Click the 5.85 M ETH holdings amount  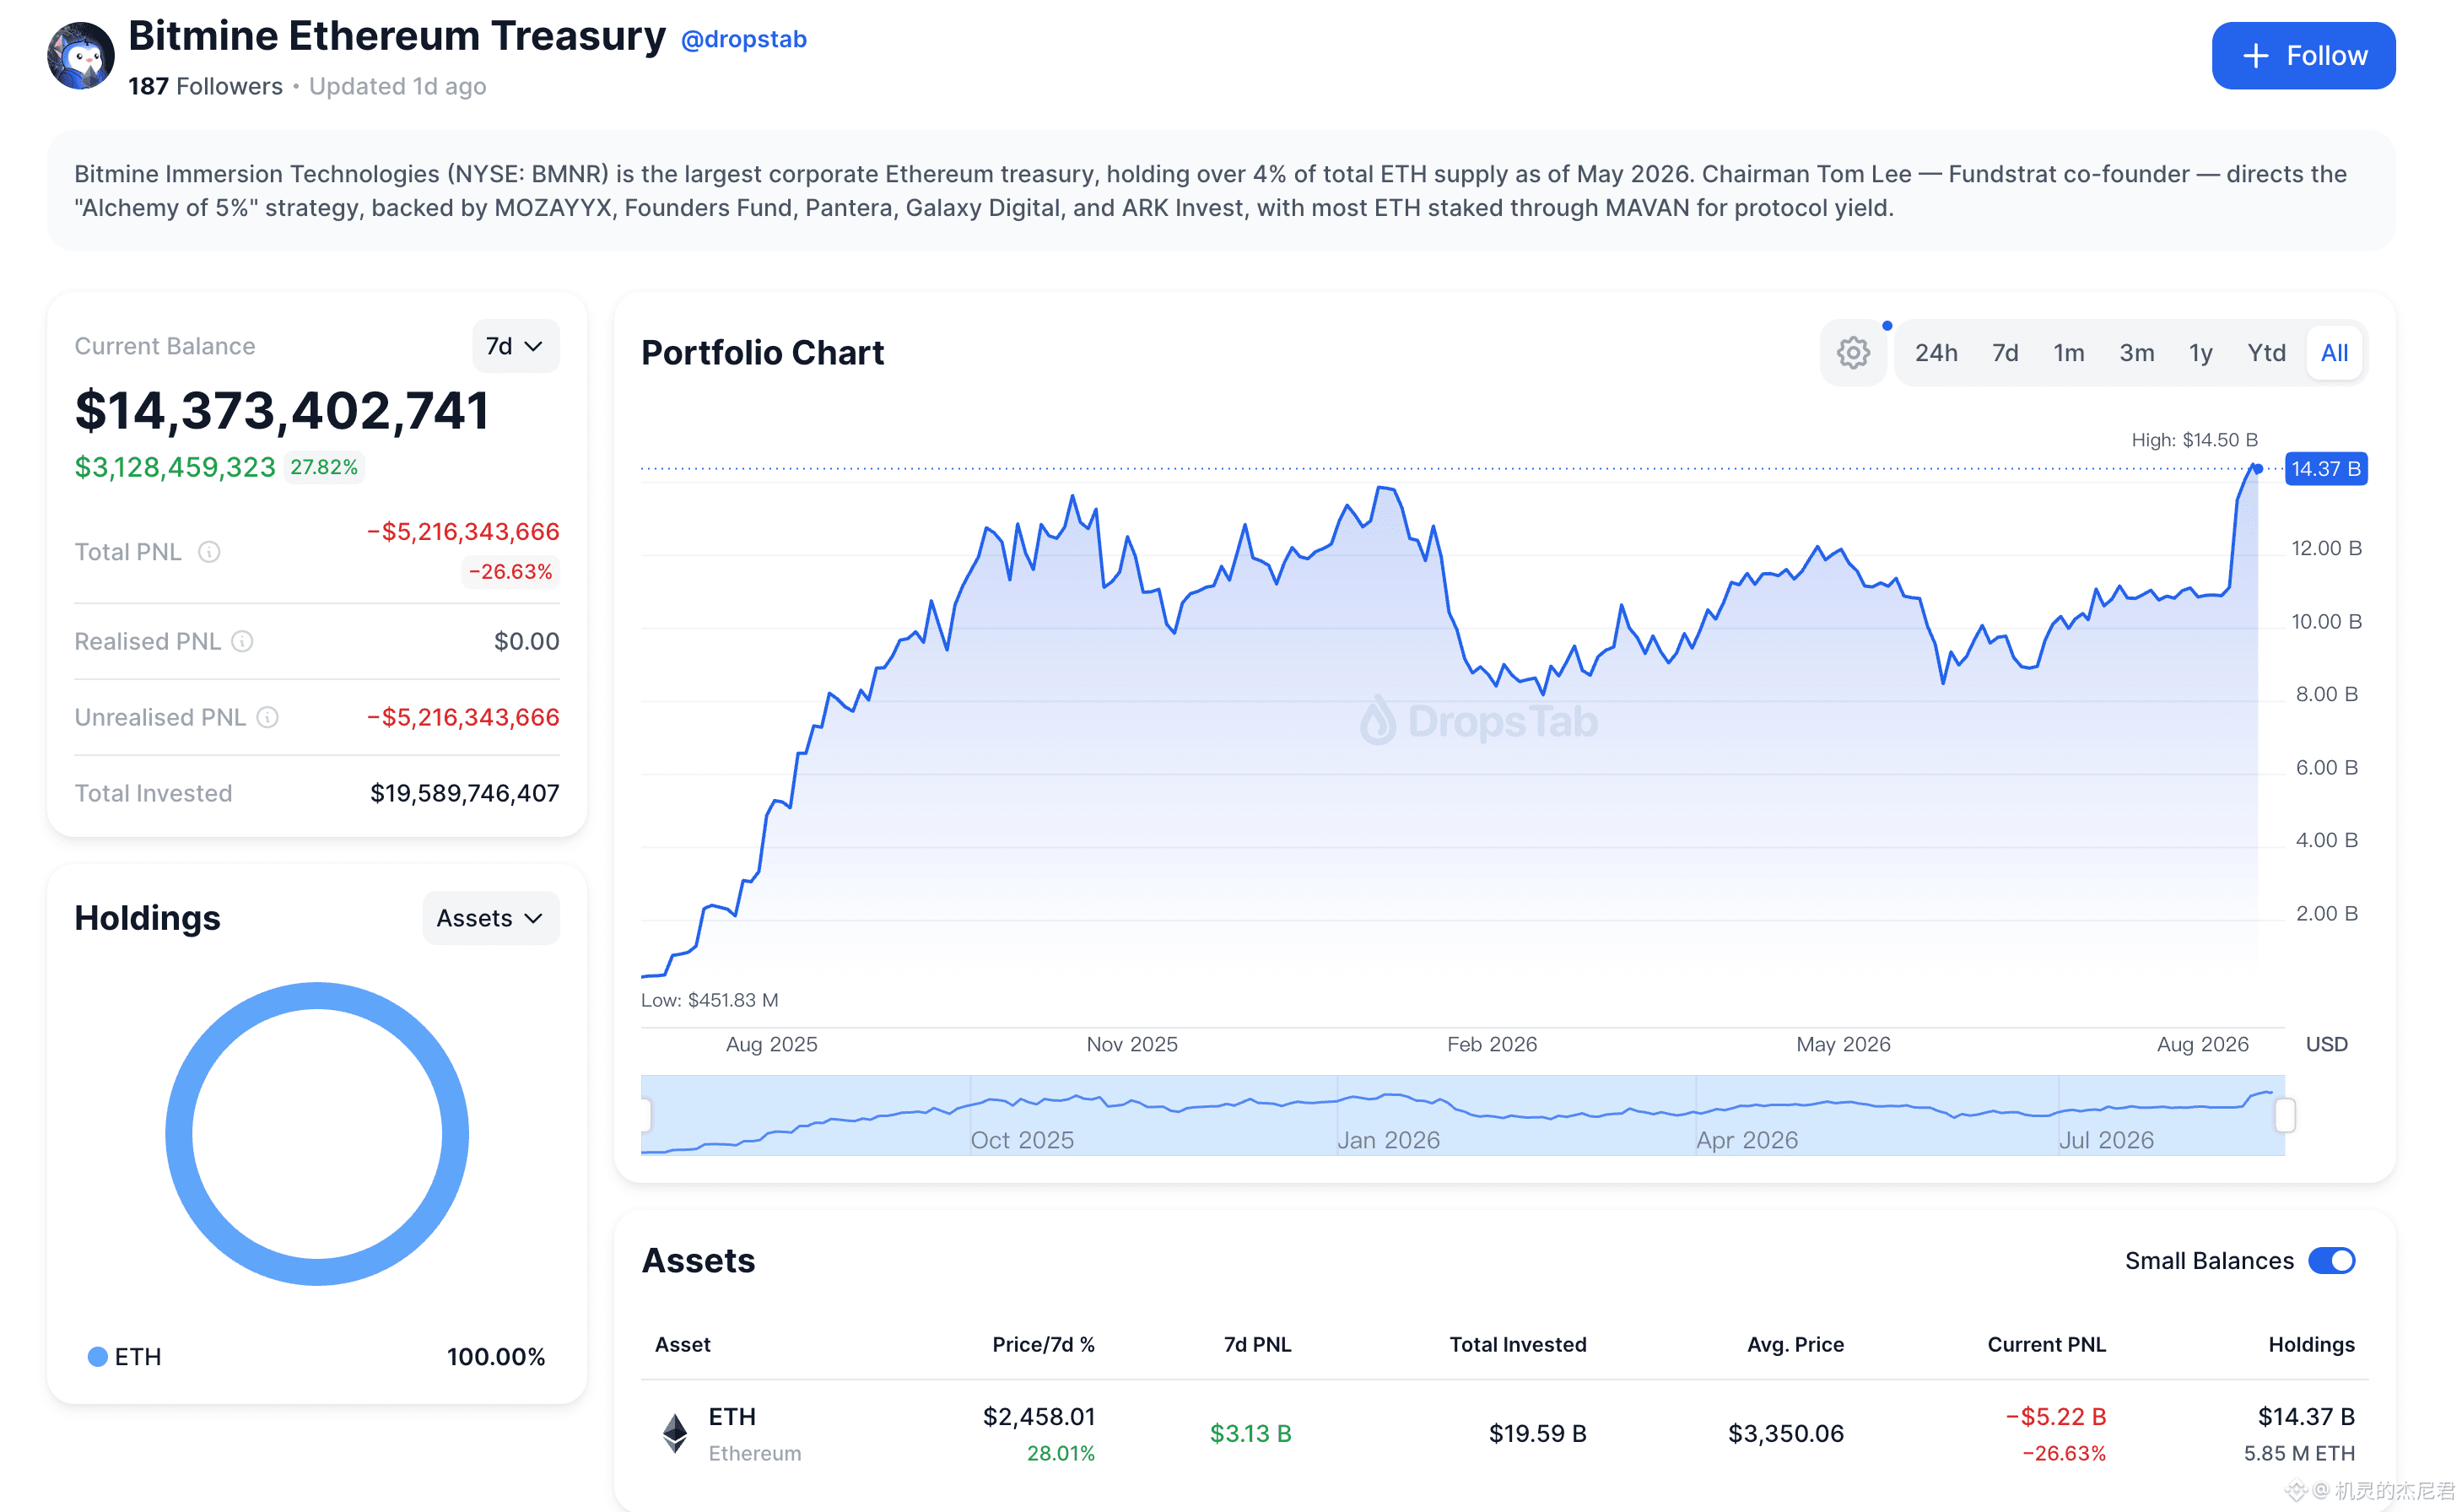point(2298,1454)
